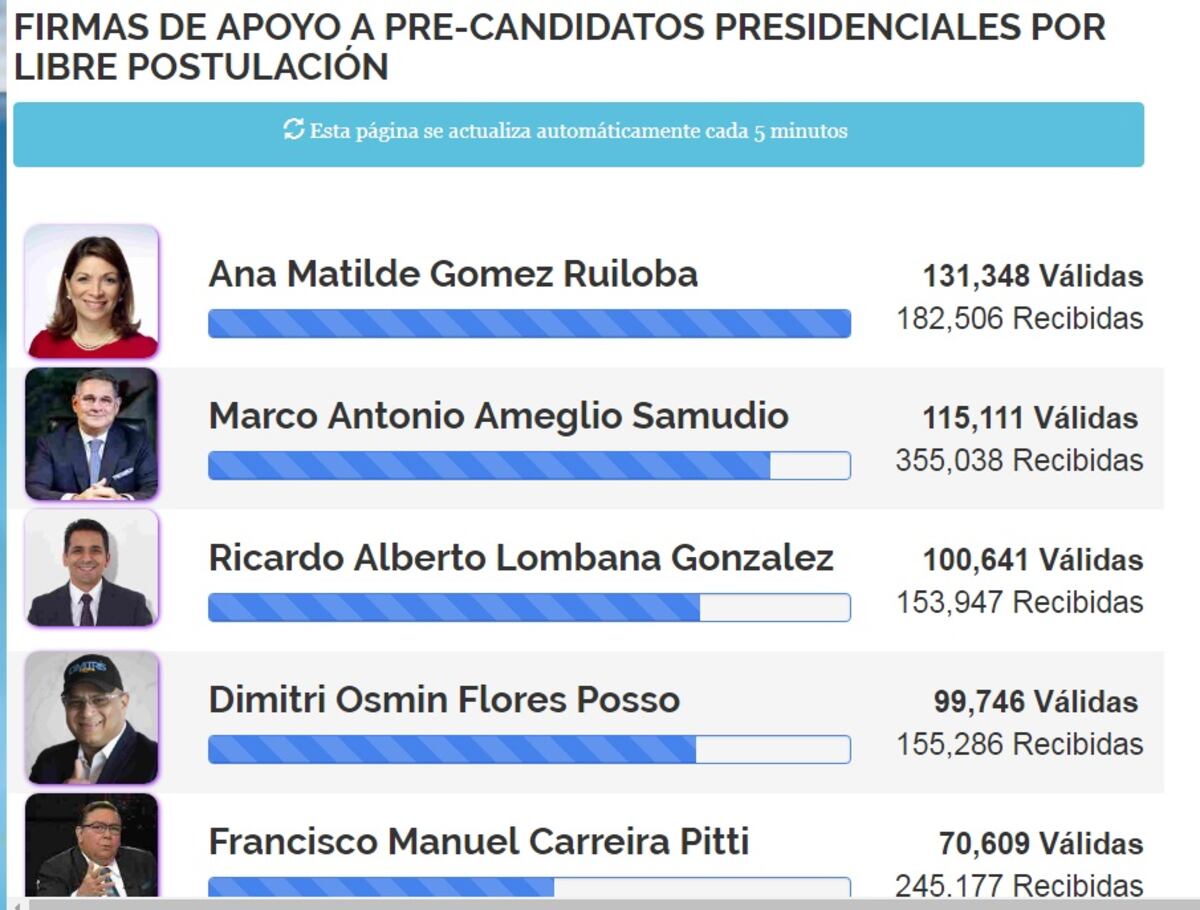
Task: Click Ricardo Lombana's signature progress bar
Action: click(x=528, y=605)
